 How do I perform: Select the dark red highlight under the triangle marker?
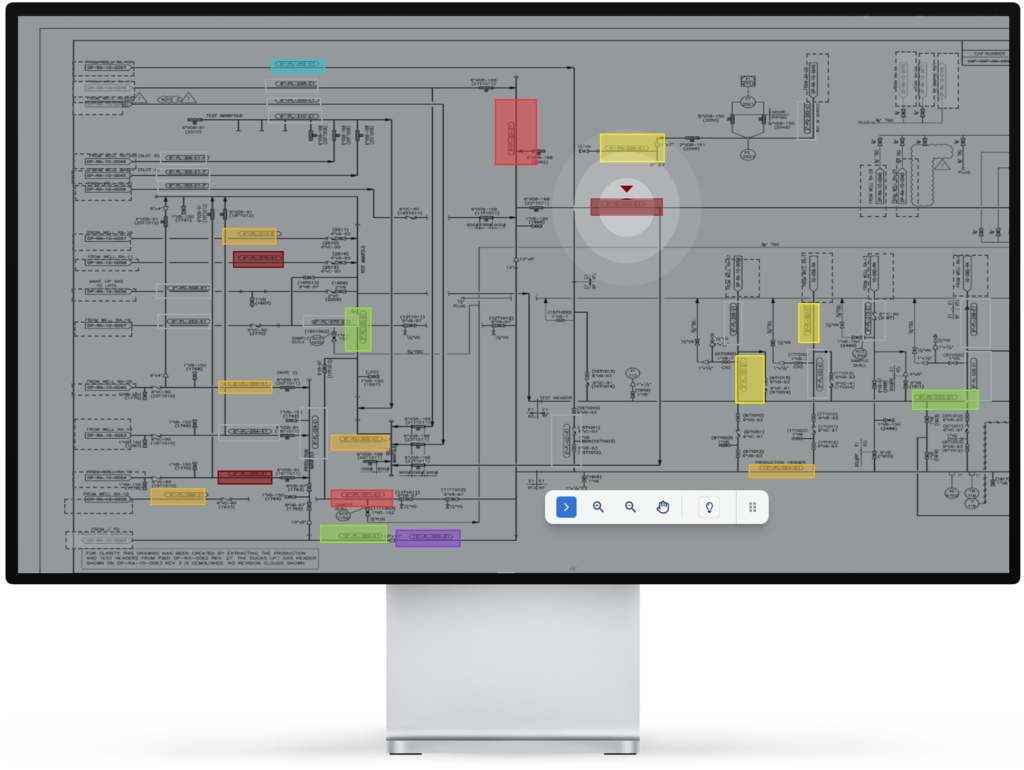pyautogui.click(x=626, y=207)
